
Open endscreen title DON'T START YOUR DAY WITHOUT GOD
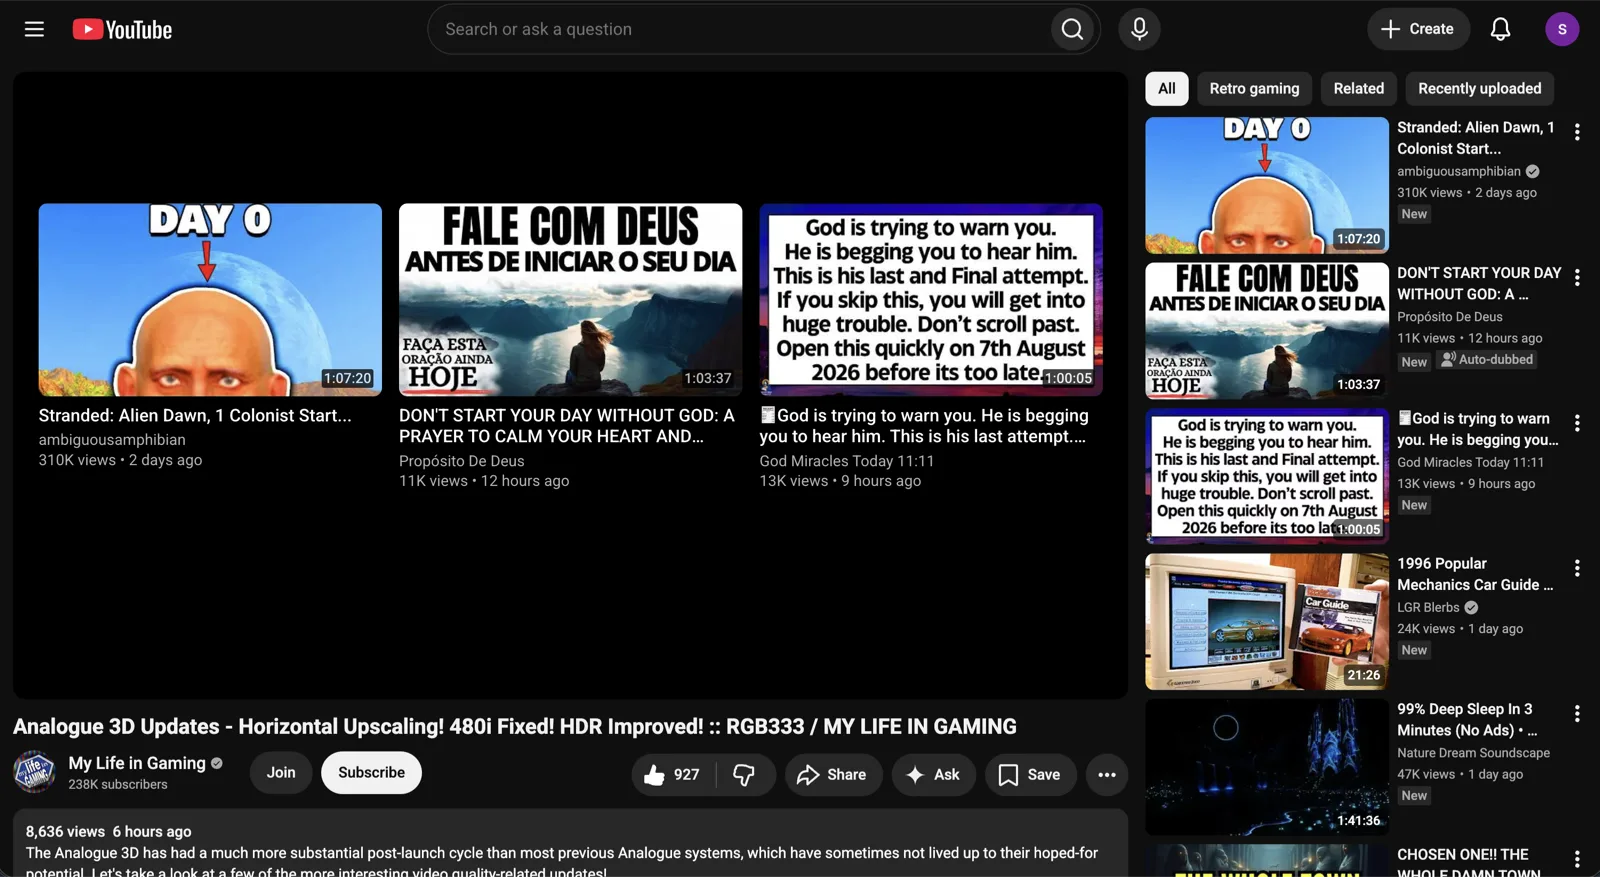point(567,426)
